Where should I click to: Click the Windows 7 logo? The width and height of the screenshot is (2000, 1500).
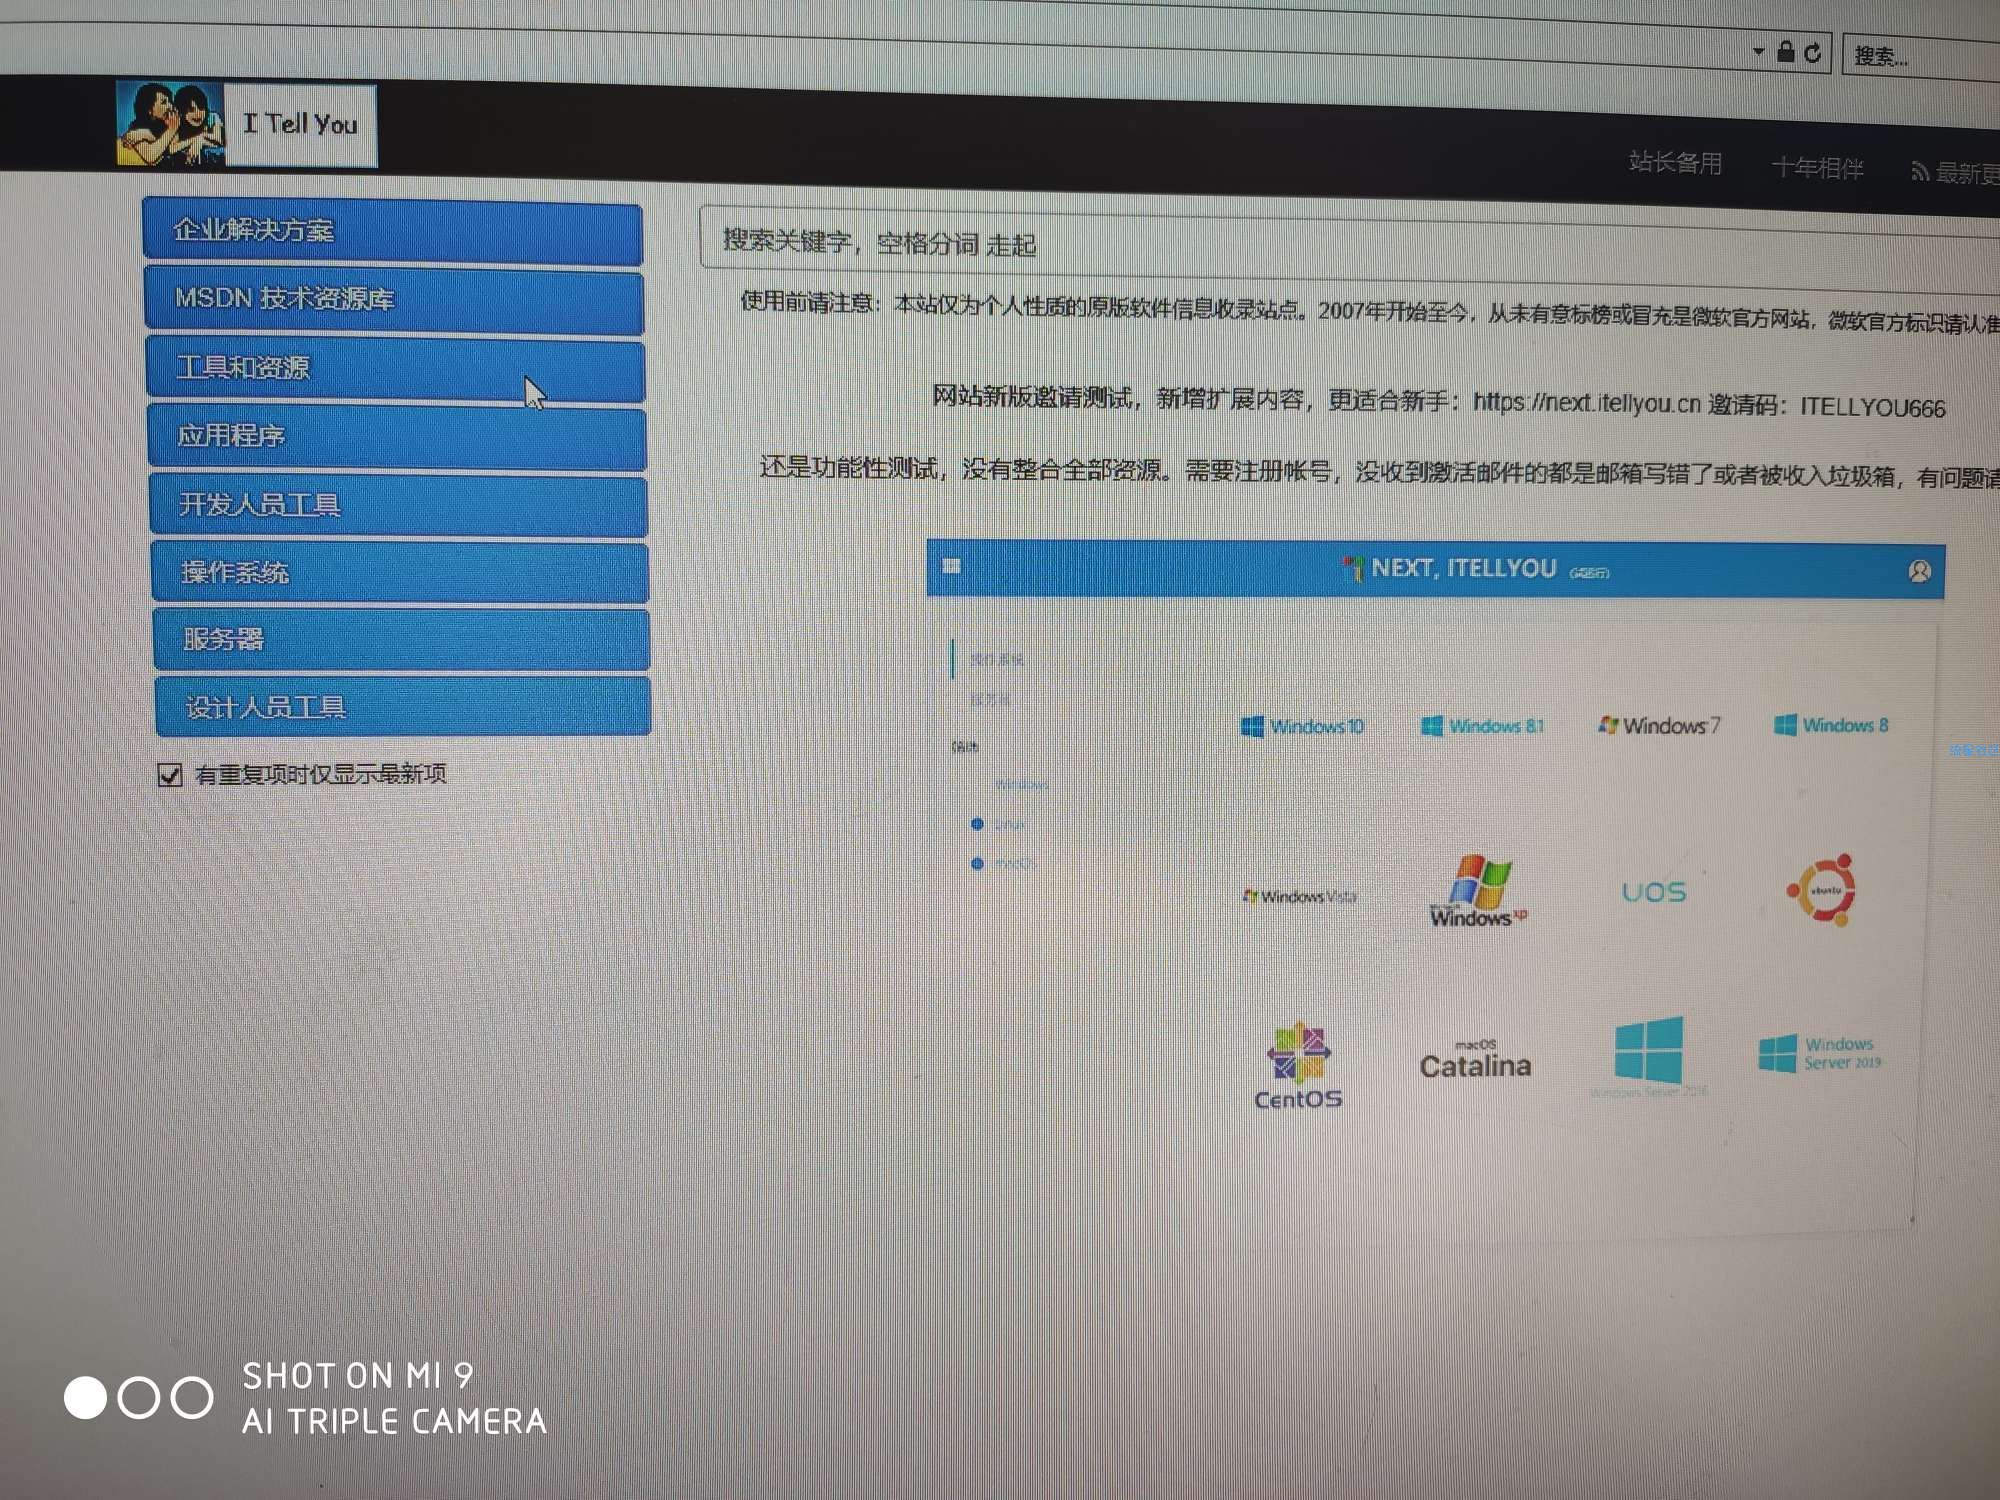1659,724
